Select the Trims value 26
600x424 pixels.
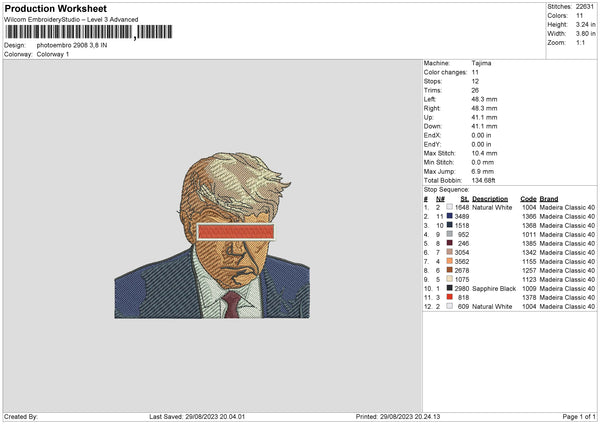tap(475, 90)
